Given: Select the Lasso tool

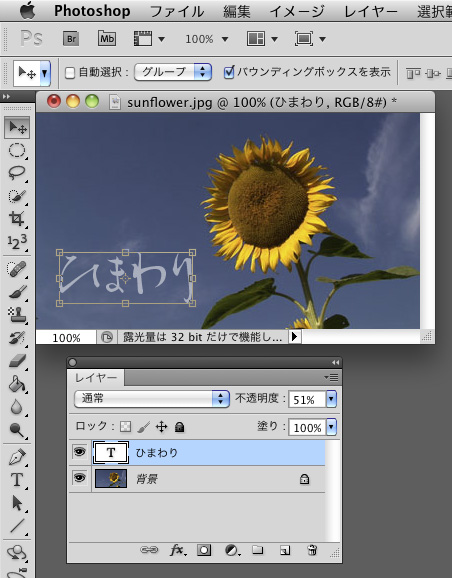Looking at the screenshot, I should (x=17, y=173).
